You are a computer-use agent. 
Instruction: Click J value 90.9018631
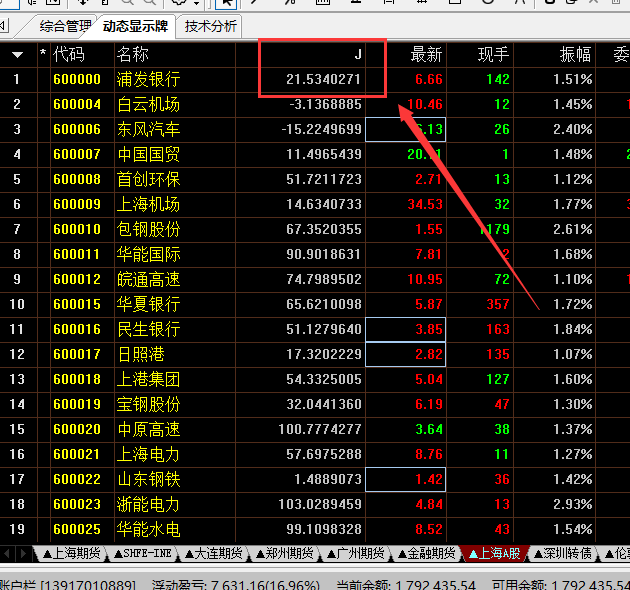pos(323,254)
